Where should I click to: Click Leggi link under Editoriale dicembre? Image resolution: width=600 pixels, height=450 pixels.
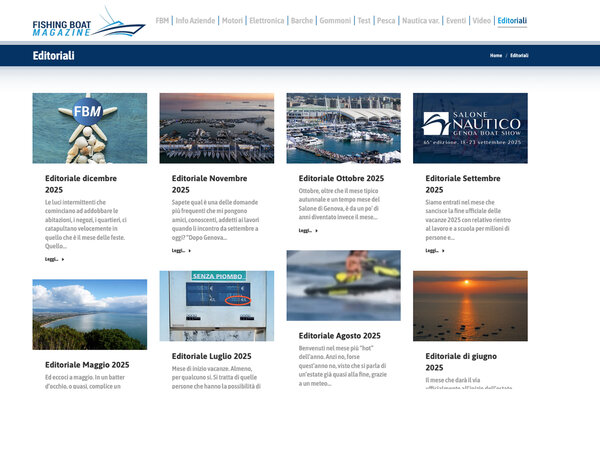point(54,259)
